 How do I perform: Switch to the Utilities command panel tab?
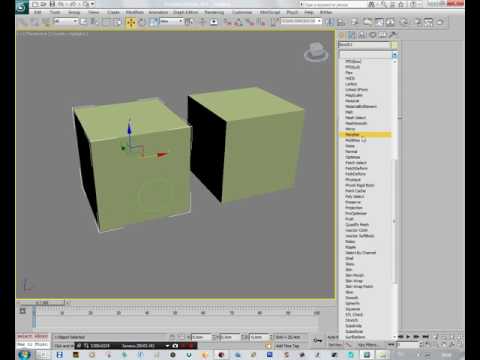click(x=393, y=35)
